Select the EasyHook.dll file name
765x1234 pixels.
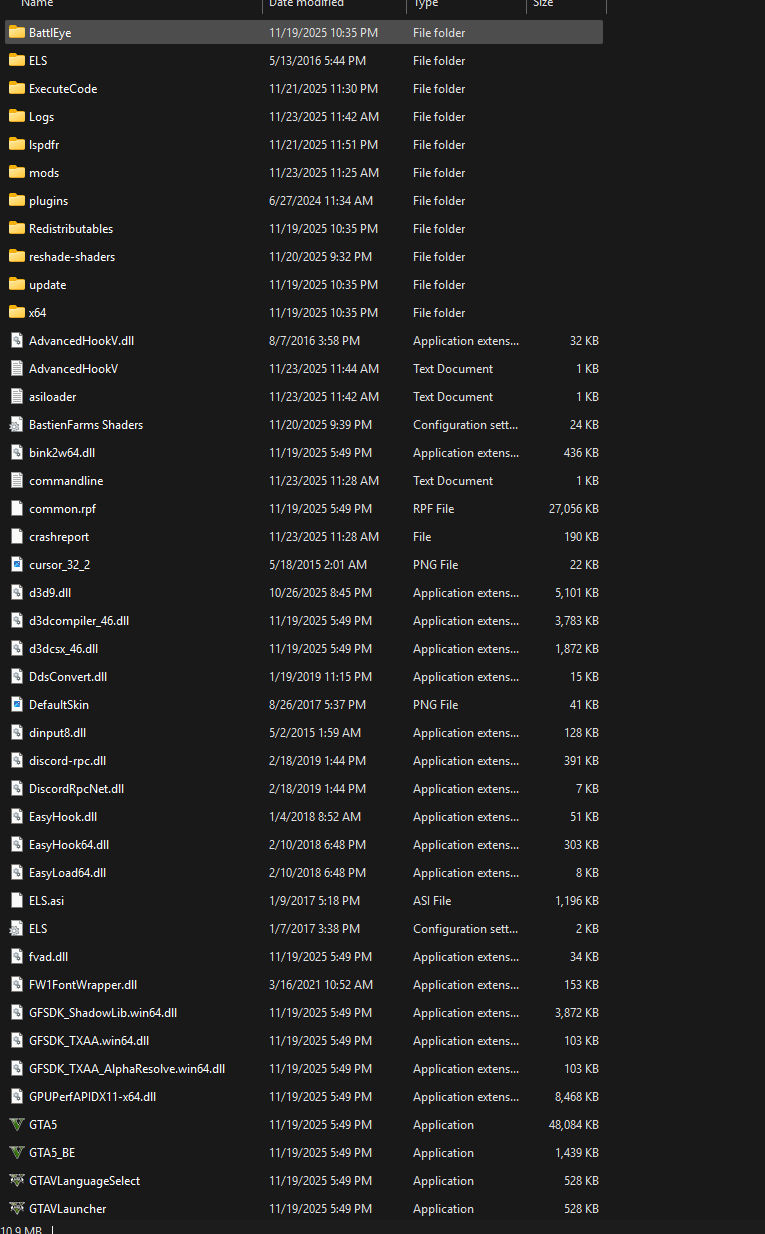point(63,817)
